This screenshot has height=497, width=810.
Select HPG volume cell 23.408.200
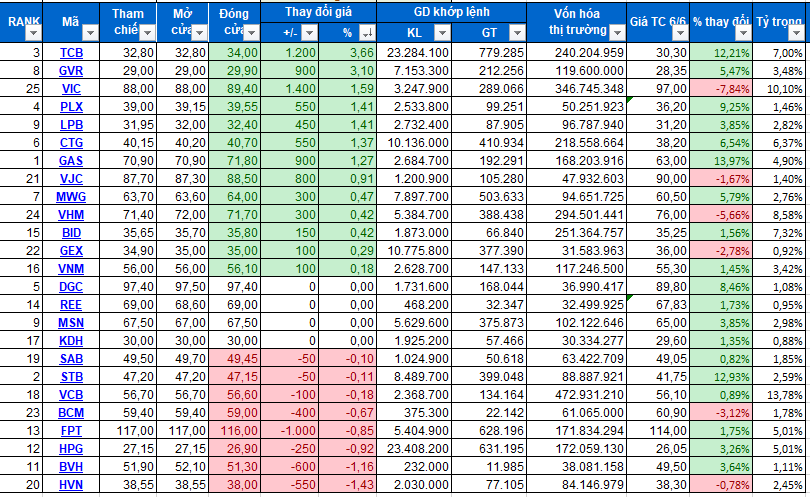coord(414,449)
